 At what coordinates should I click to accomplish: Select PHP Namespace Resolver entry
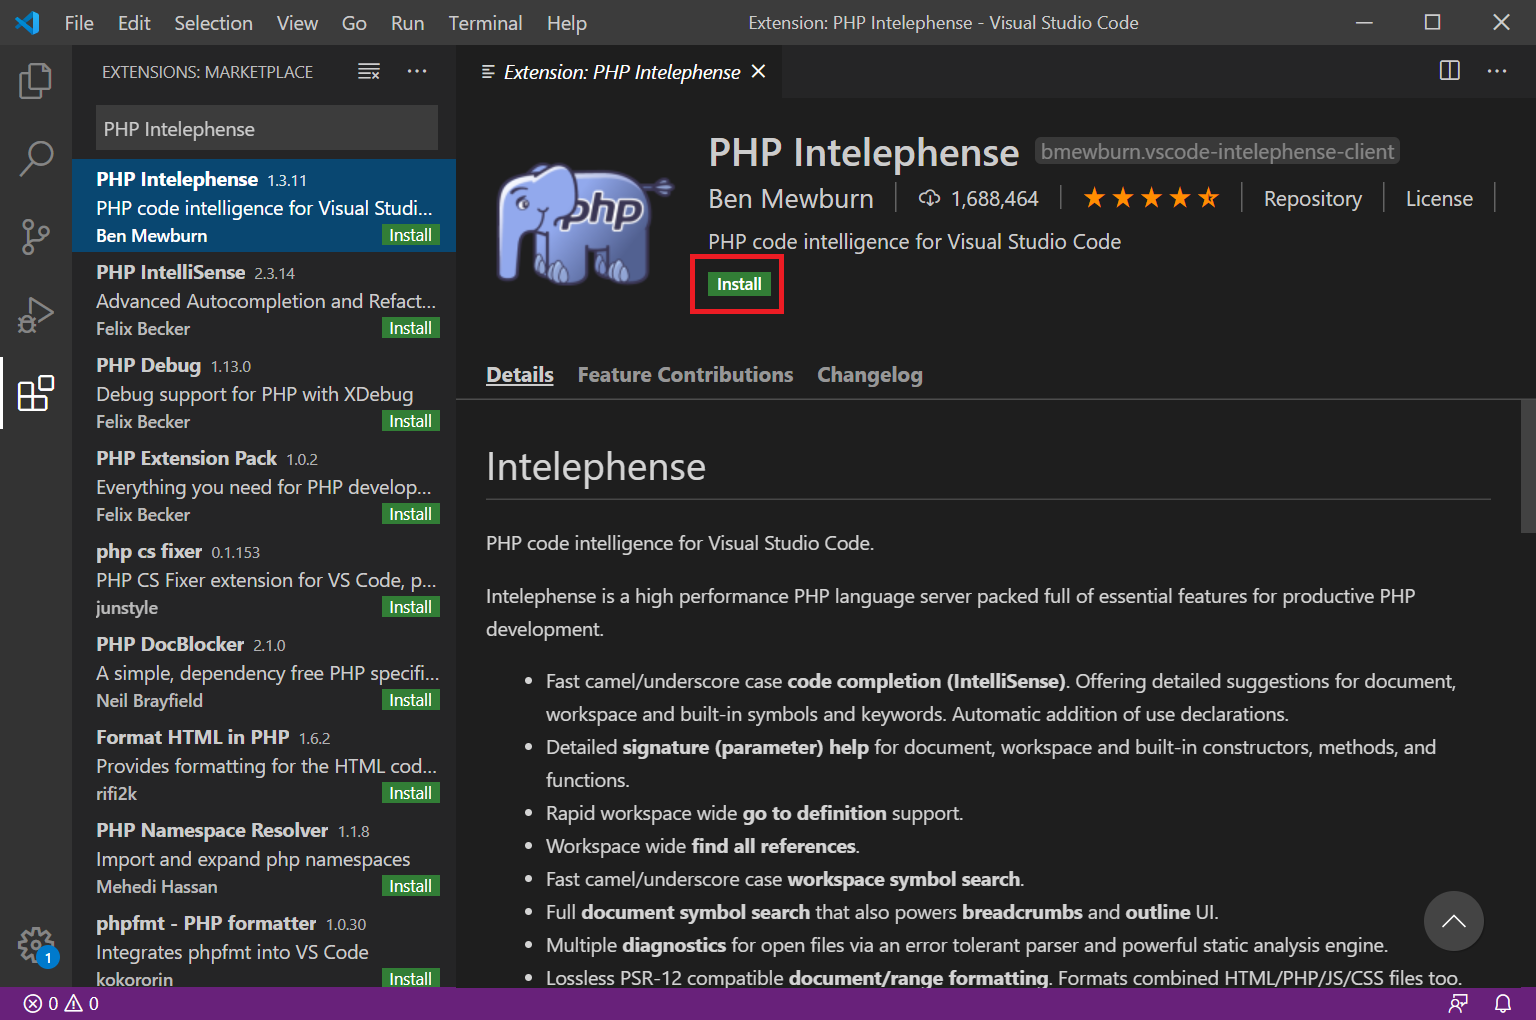(264, 857)
